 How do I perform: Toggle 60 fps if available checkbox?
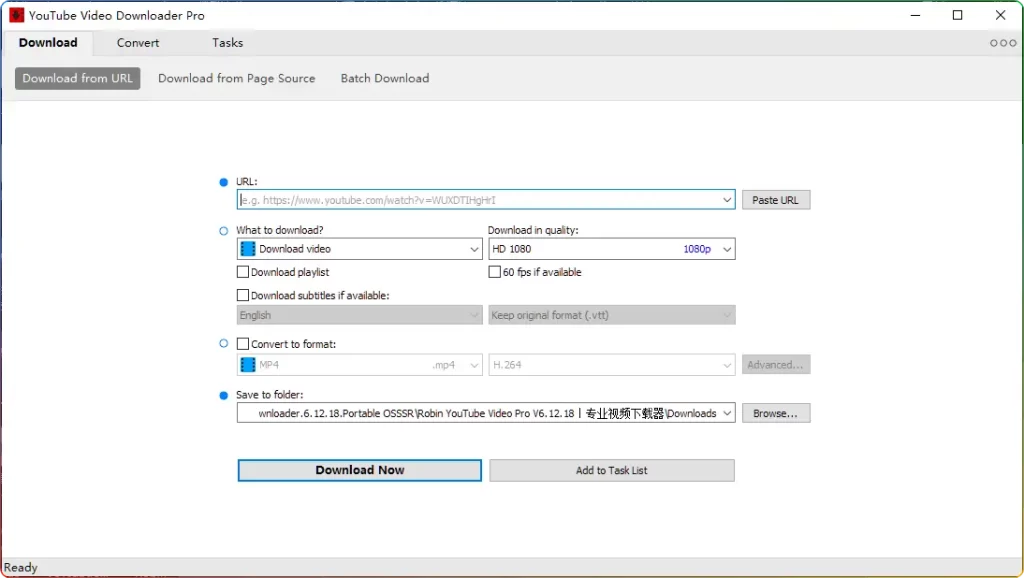point(494,272)
